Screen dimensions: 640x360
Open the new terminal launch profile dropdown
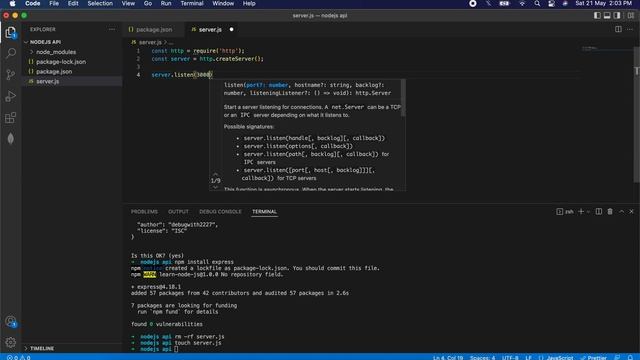pos(588,211)
